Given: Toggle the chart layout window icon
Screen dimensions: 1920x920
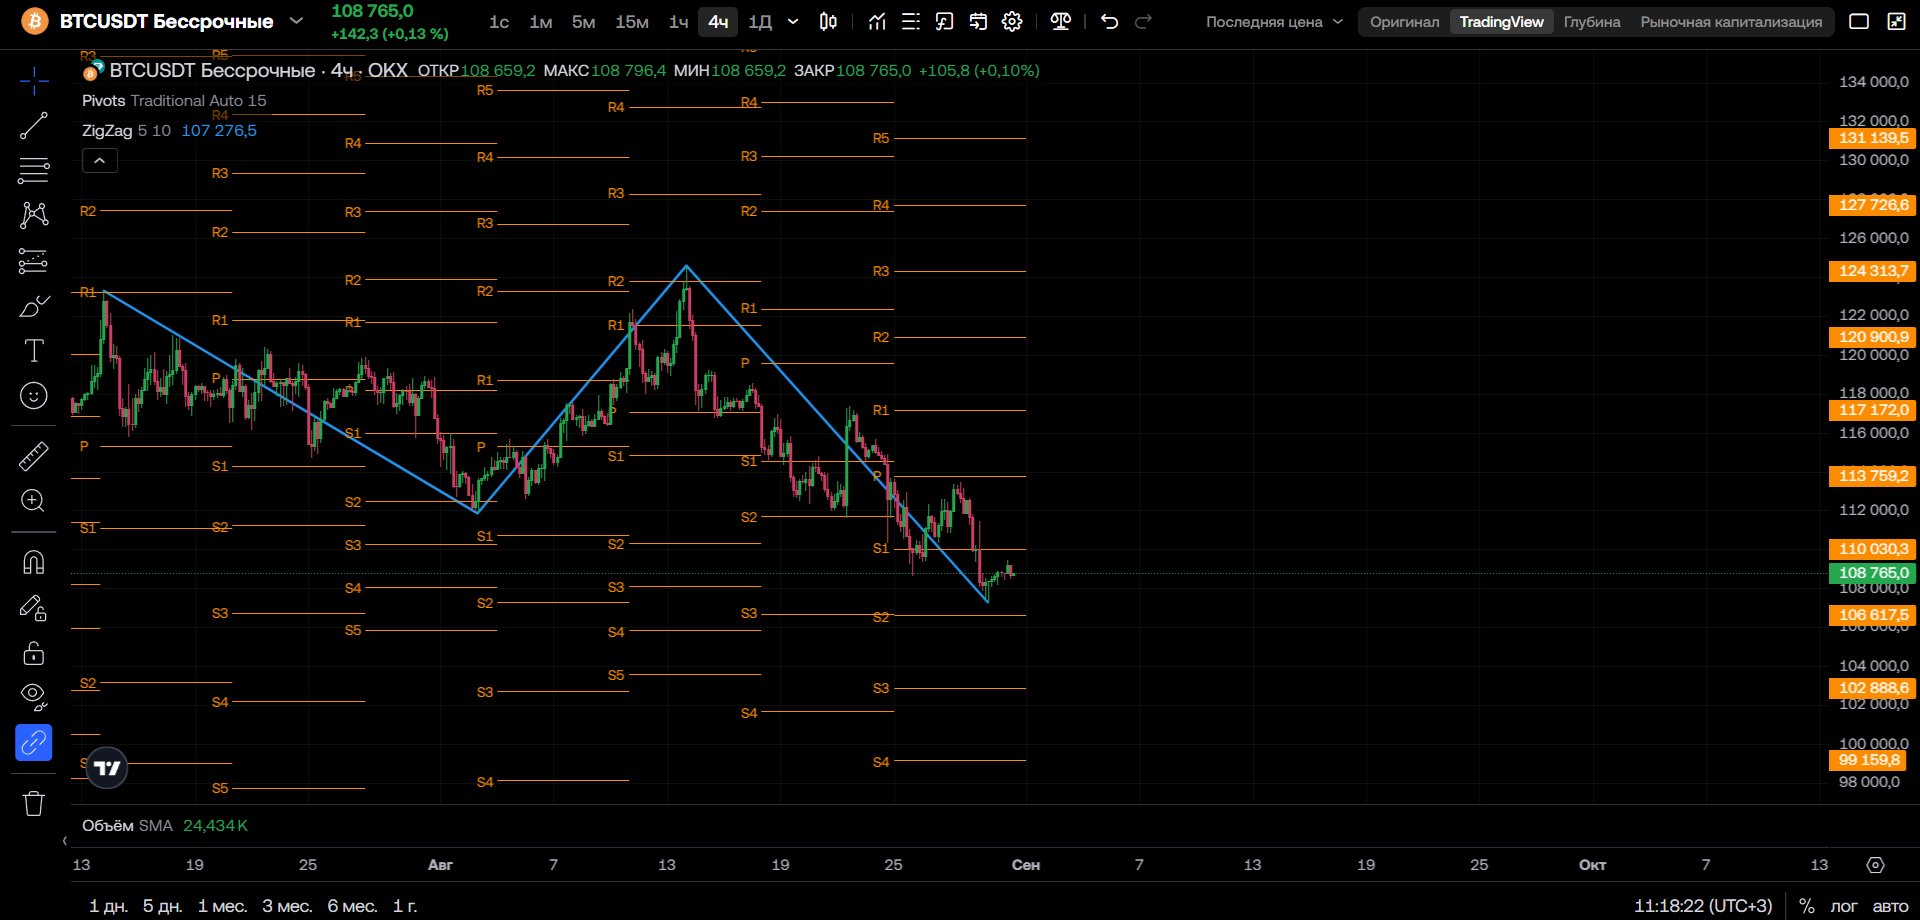Looking at the screenshot, I should (x=1859, y=22).
